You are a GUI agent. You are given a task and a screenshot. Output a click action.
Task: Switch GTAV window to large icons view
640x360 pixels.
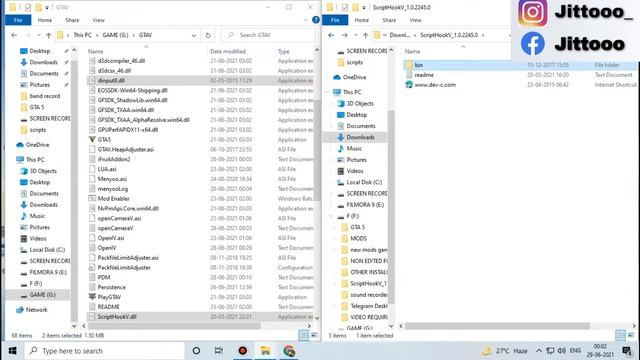pos(314,335)
